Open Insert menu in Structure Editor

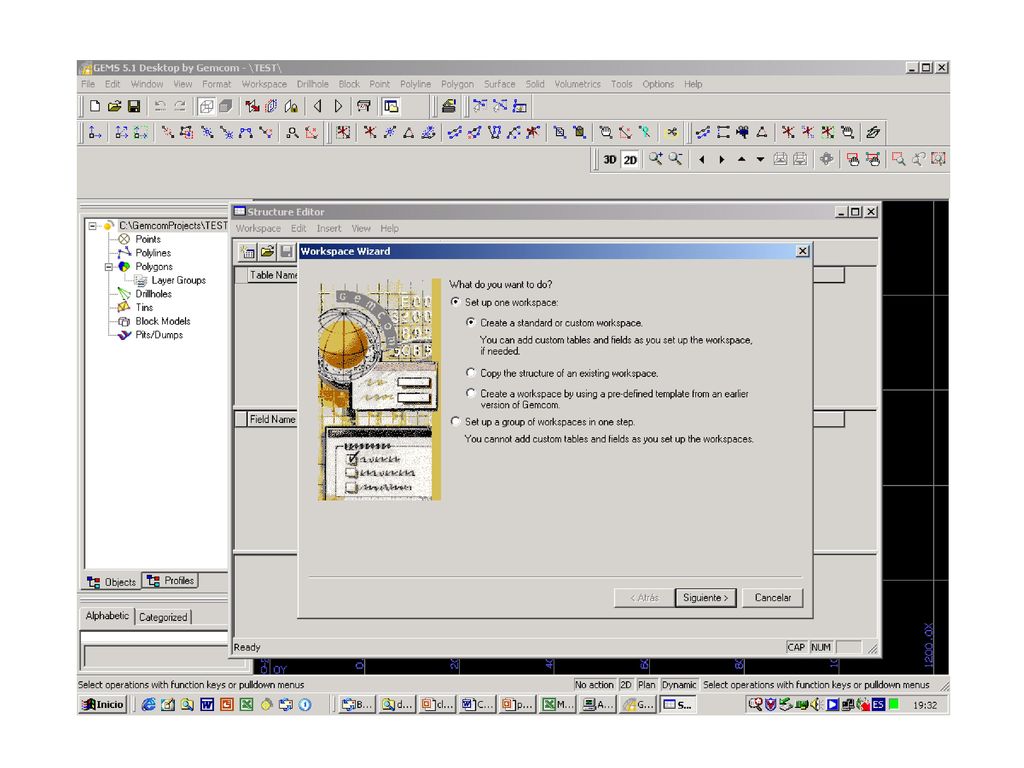point(329,229)
